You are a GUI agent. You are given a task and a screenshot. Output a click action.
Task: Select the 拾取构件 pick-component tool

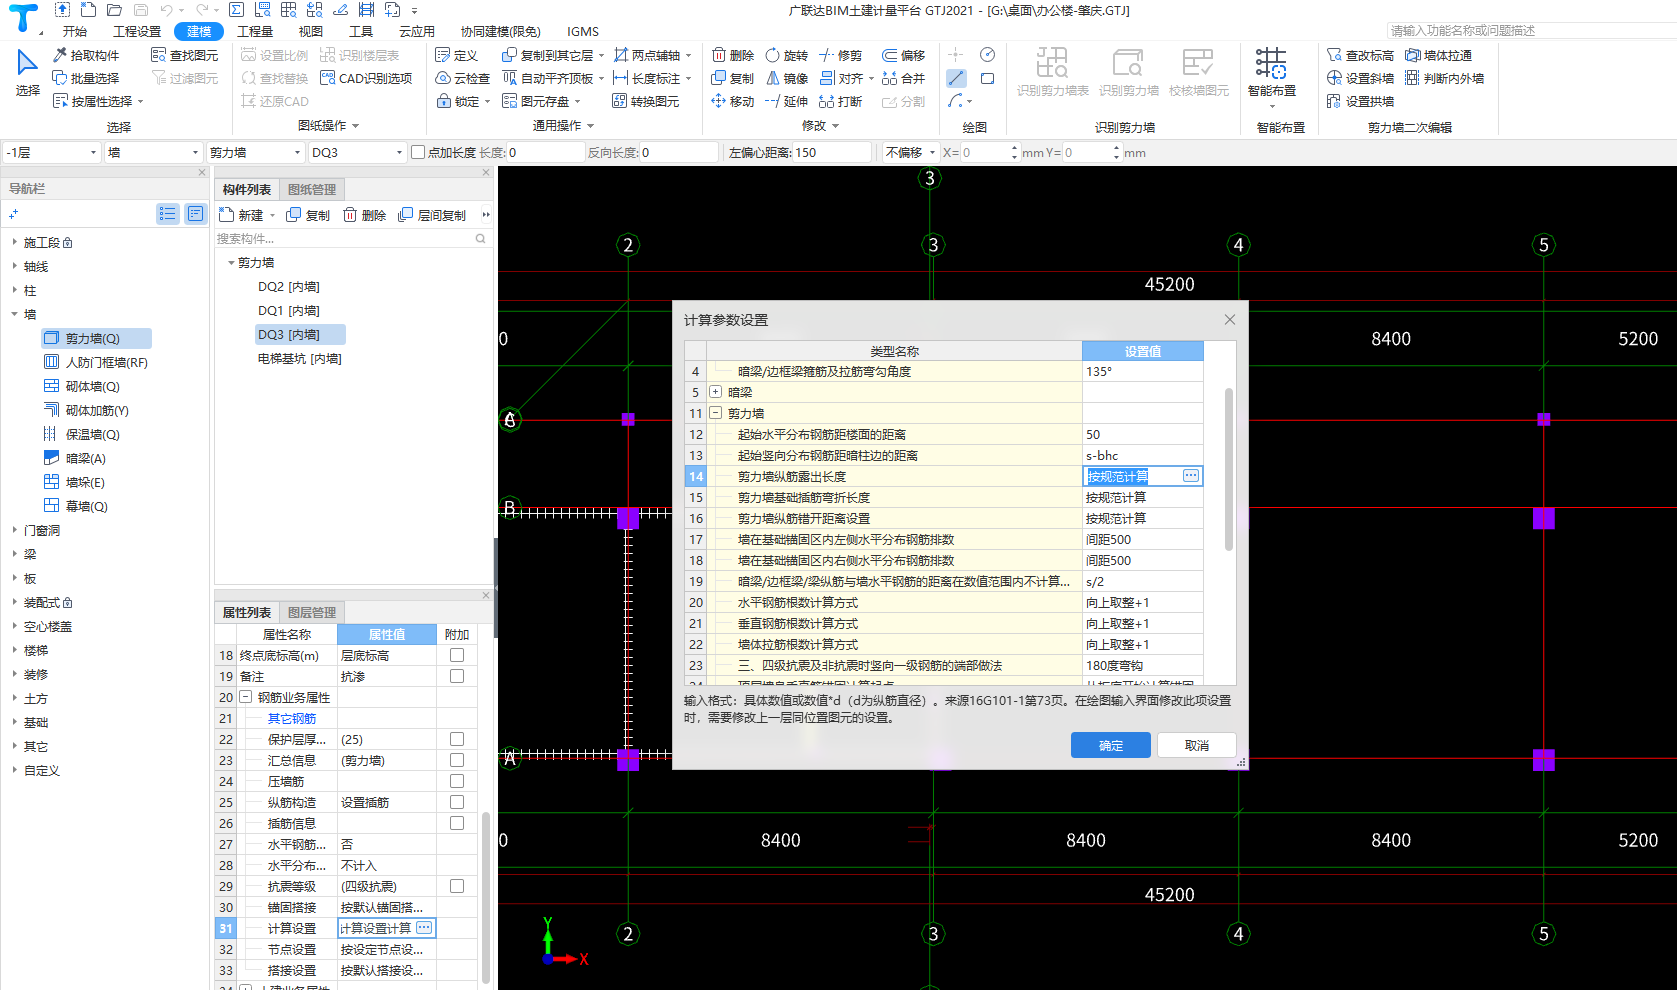coord(86,55)
